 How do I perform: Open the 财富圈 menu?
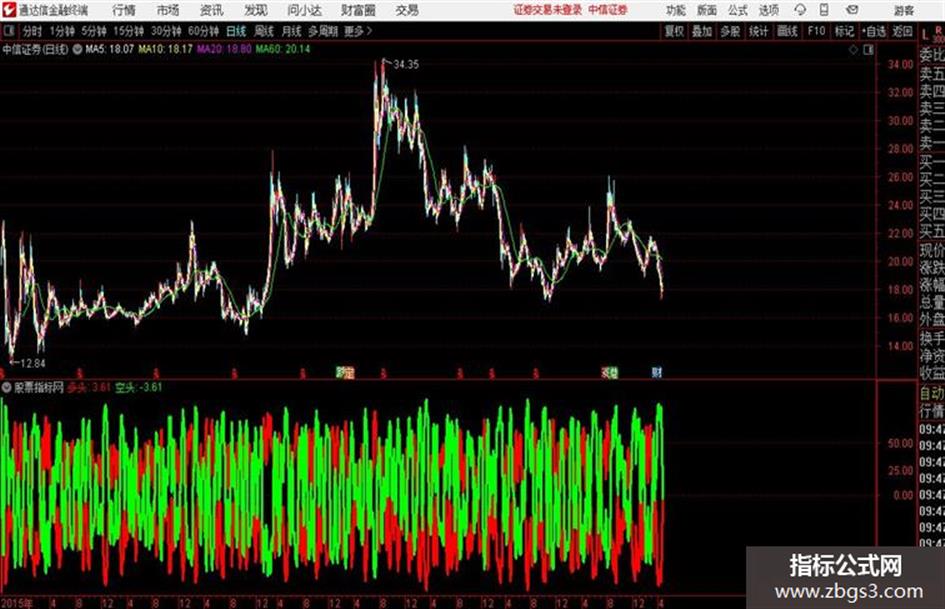point(359,10)
